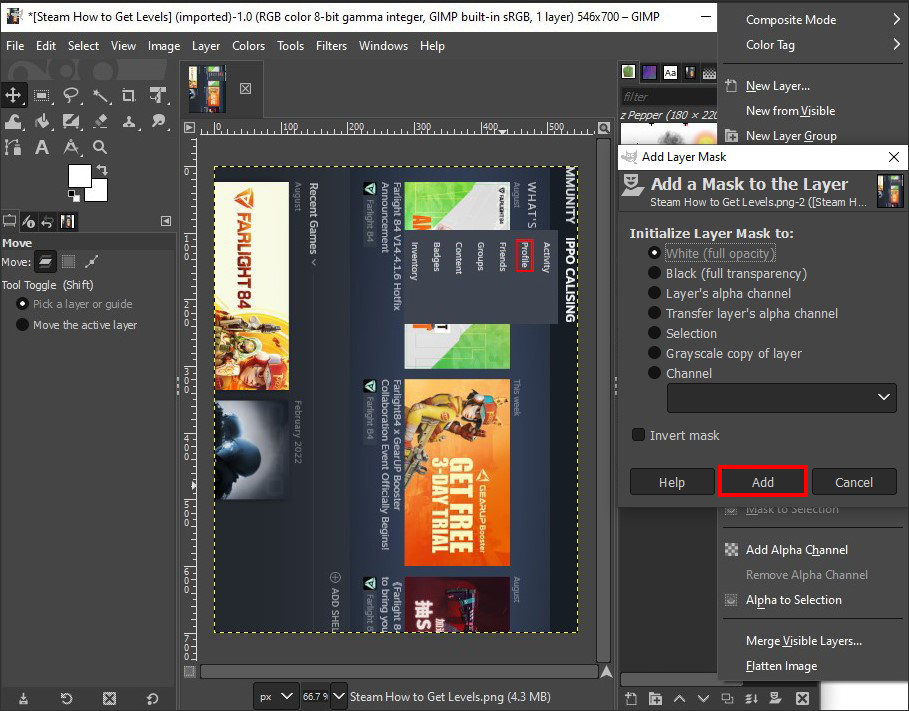Click Flatten Image in the context menu

point(781,666)
